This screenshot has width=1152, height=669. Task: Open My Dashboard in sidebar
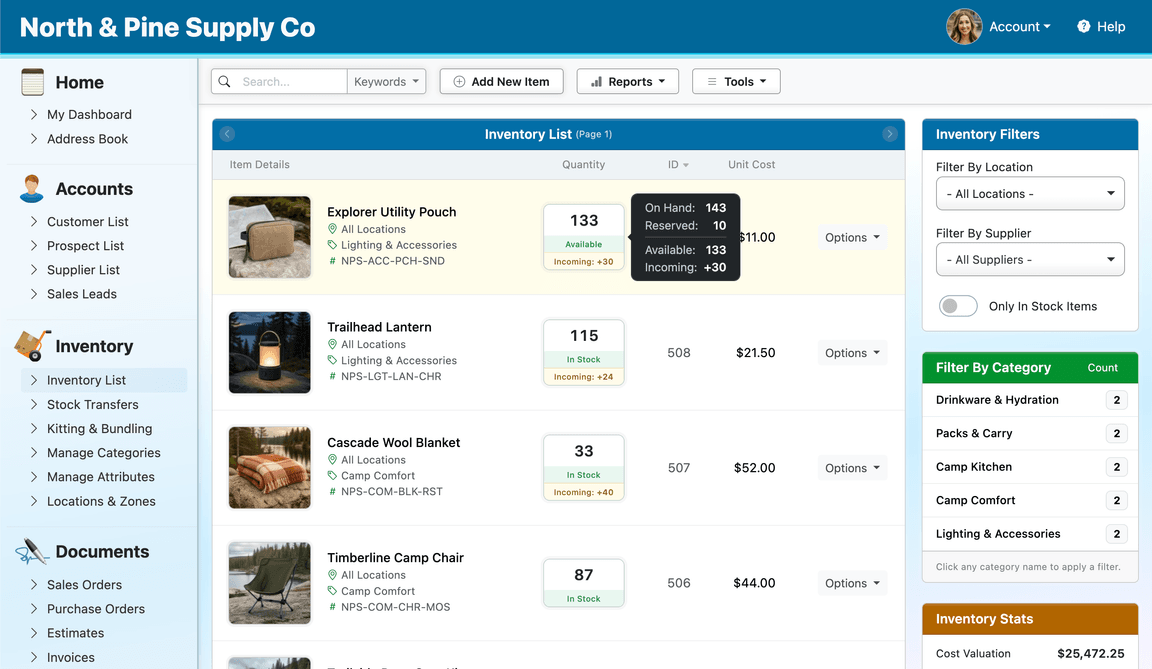point(89,115)
